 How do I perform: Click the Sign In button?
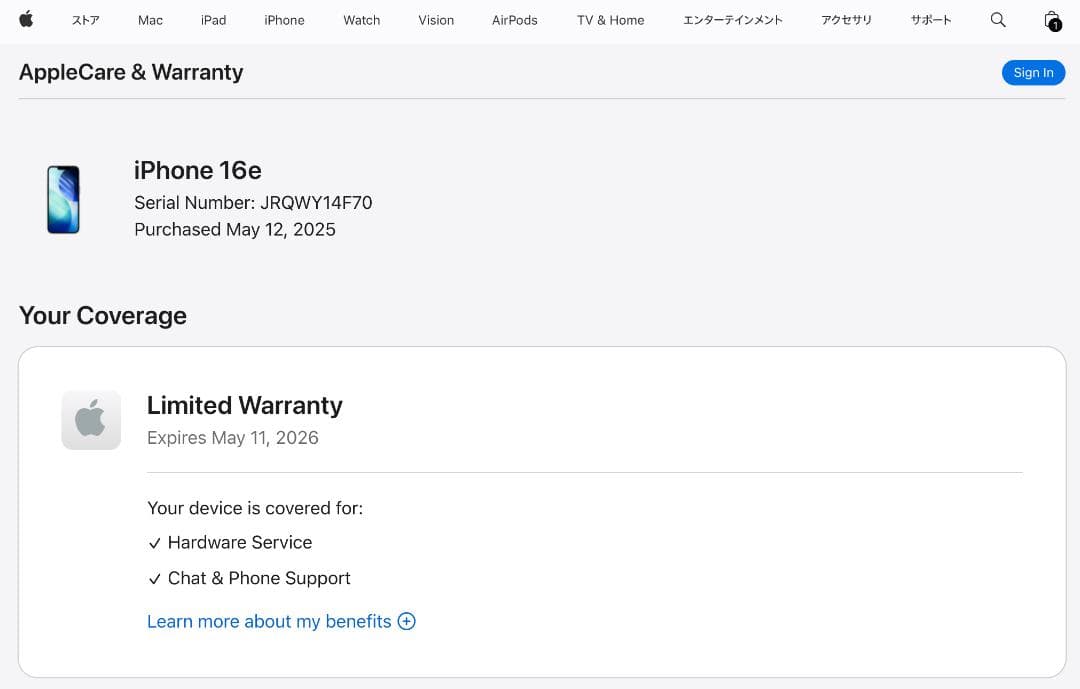pyautogui.click(x=1033, y=72)
